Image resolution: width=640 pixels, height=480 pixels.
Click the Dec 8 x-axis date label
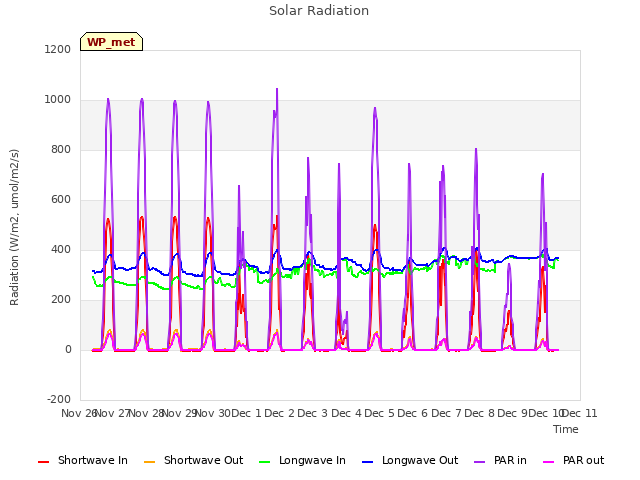click(479, 413)
